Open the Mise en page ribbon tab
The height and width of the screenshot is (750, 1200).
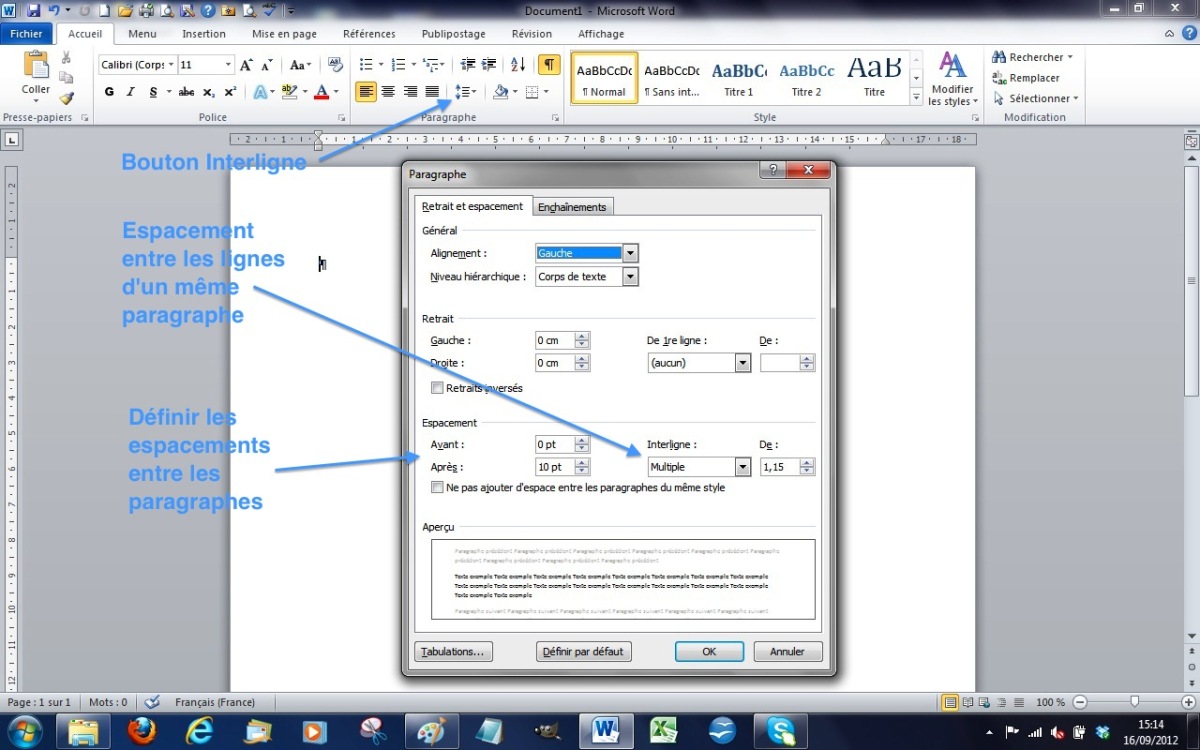284,34
